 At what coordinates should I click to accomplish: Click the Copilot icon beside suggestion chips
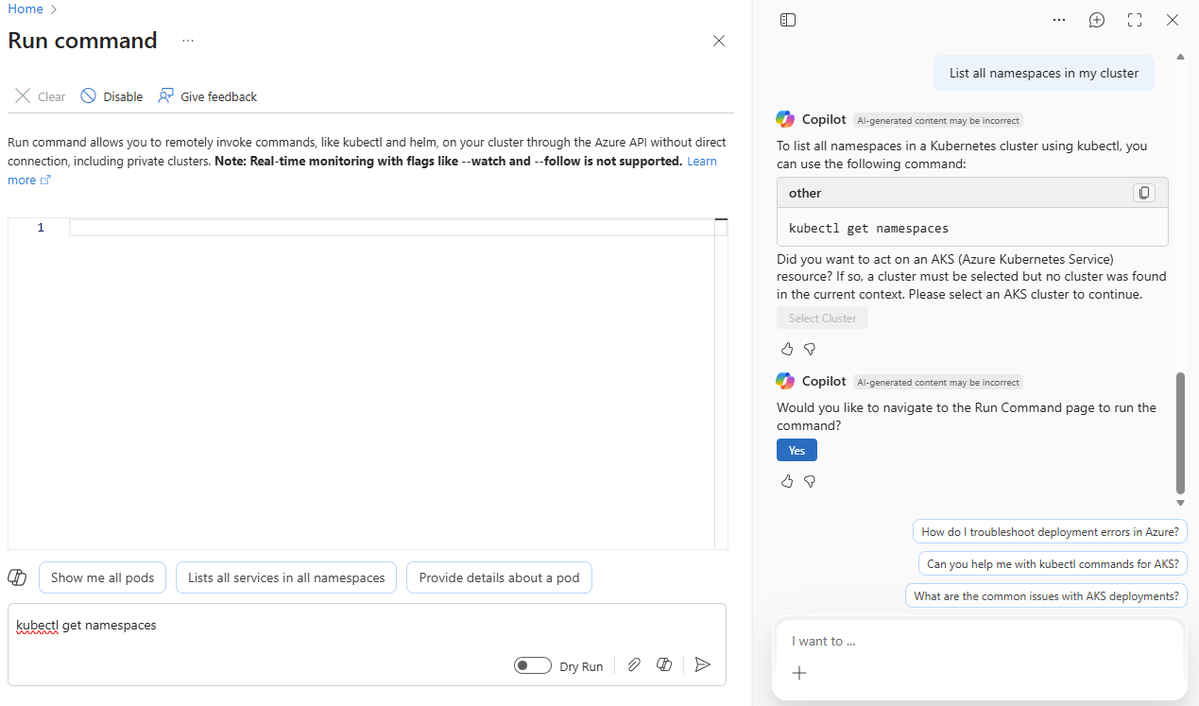(17, 577)
